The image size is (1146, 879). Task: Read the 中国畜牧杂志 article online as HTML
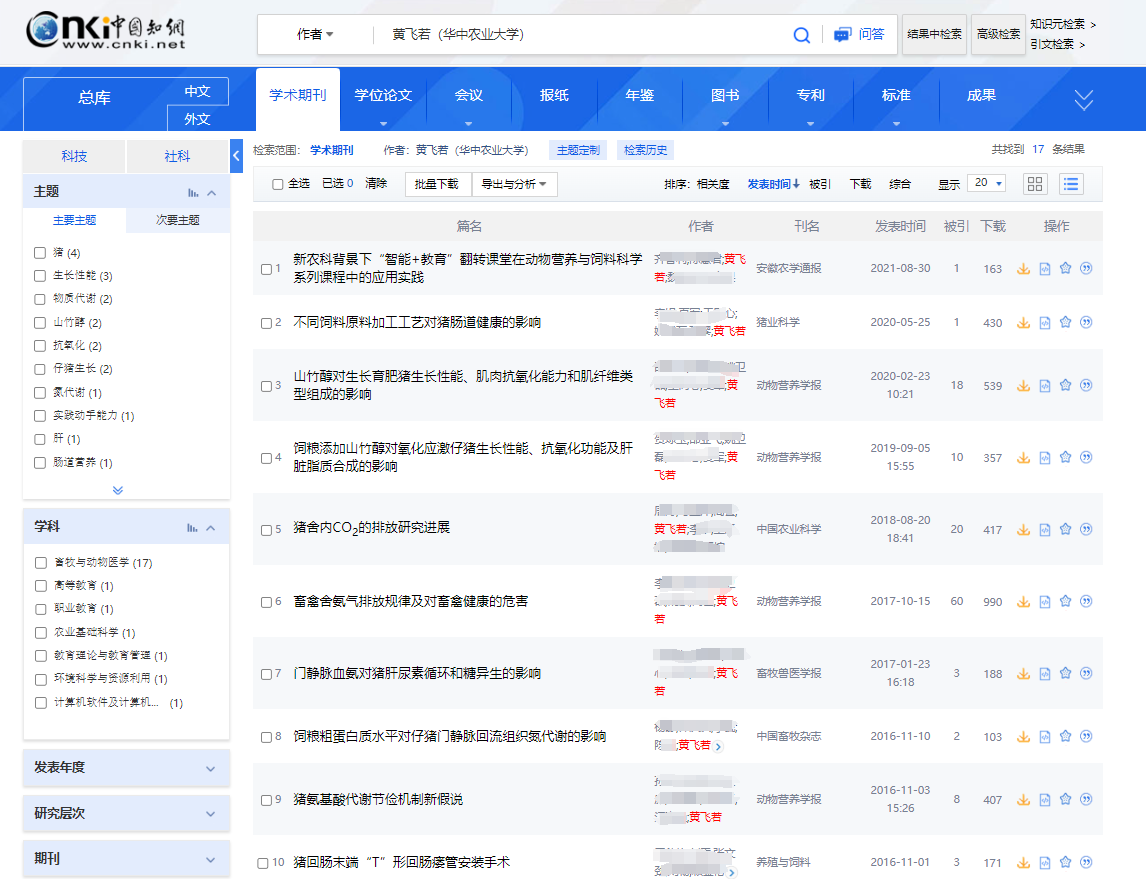click(1045, 737)
